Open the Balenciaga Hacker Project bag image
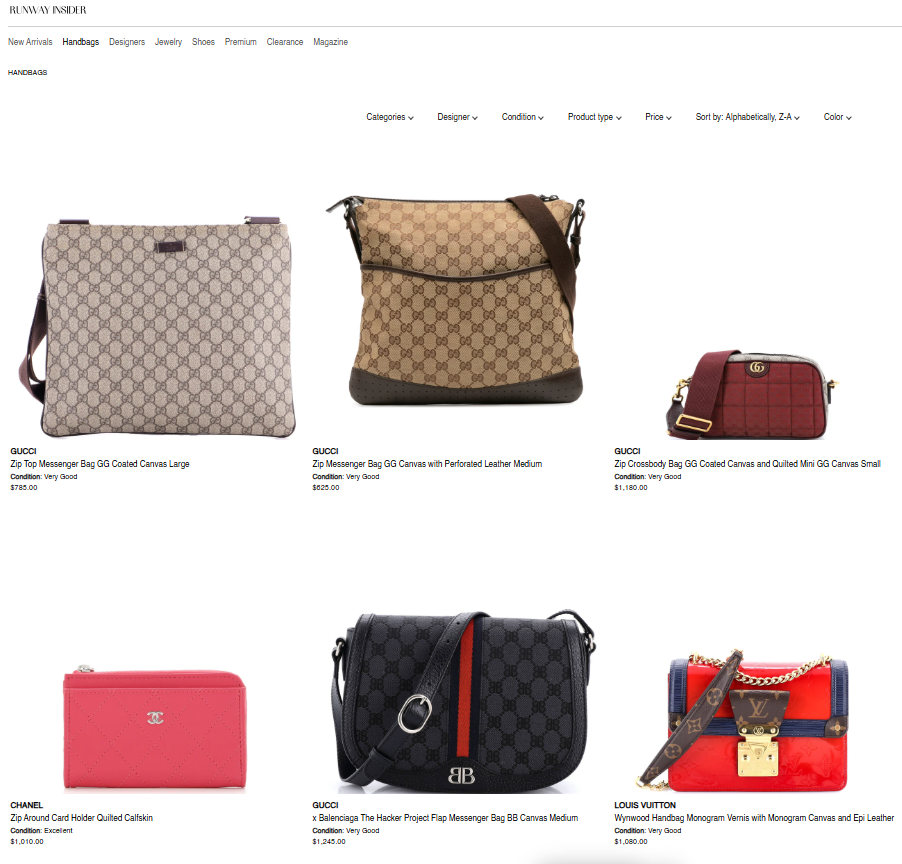 (x=463, y=701)
